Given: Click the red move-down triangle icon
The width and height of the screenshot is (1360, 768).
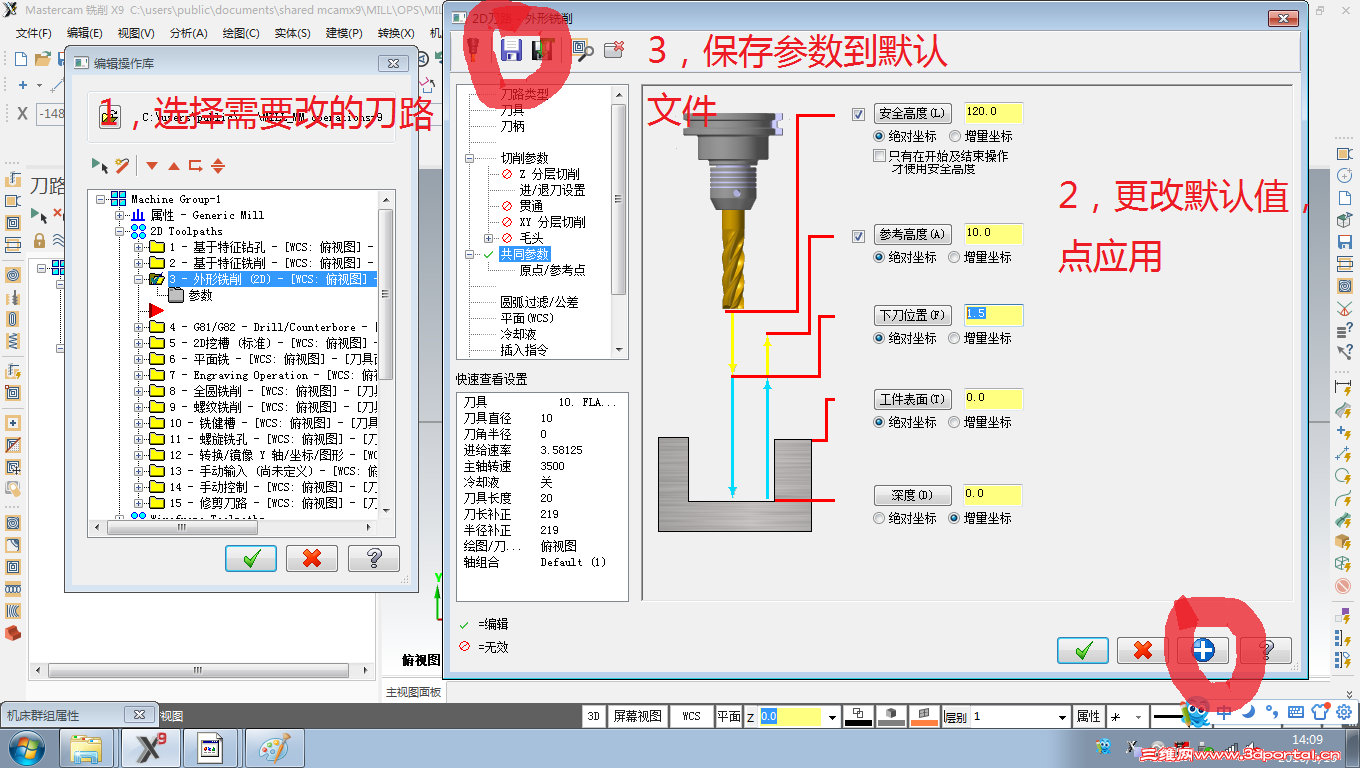Looking at the screenshot, I should point(152,166).
